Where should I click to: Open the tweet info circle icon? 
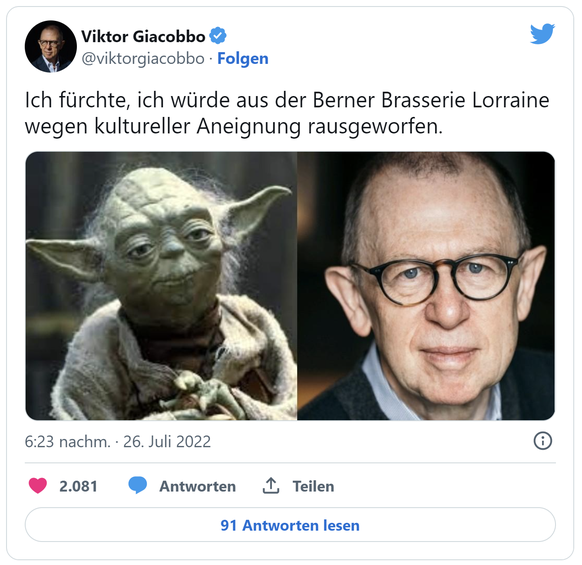coord(543,441)
